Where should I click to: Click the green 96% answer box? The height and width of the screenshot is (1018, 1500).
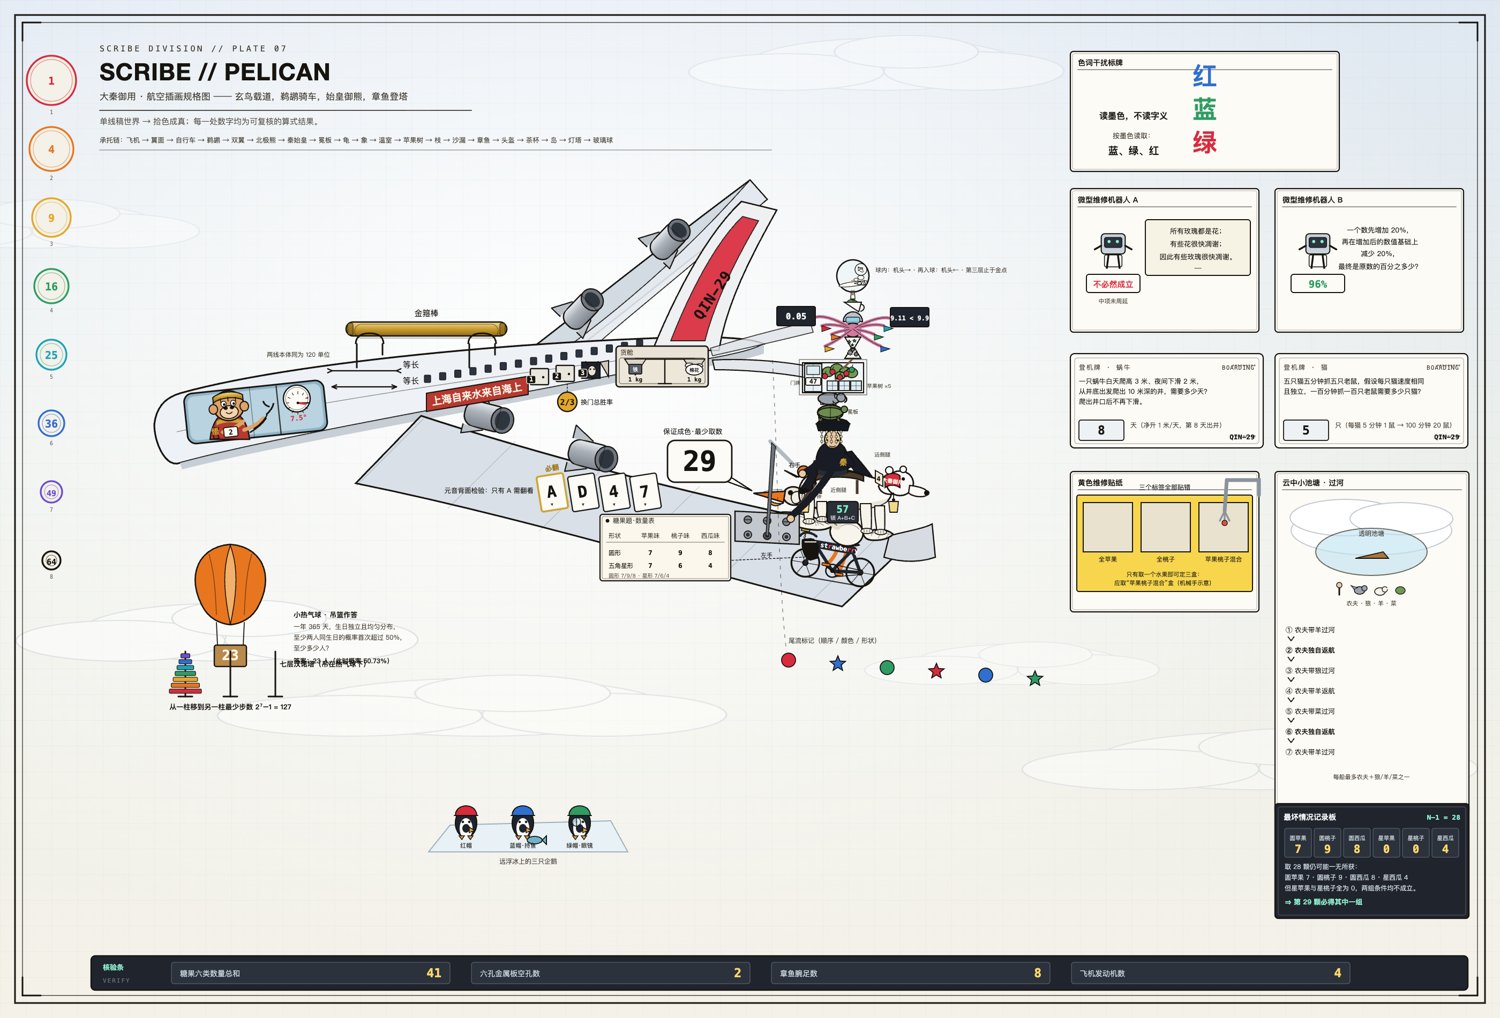pyautogui.click(x=1318, y=284)
